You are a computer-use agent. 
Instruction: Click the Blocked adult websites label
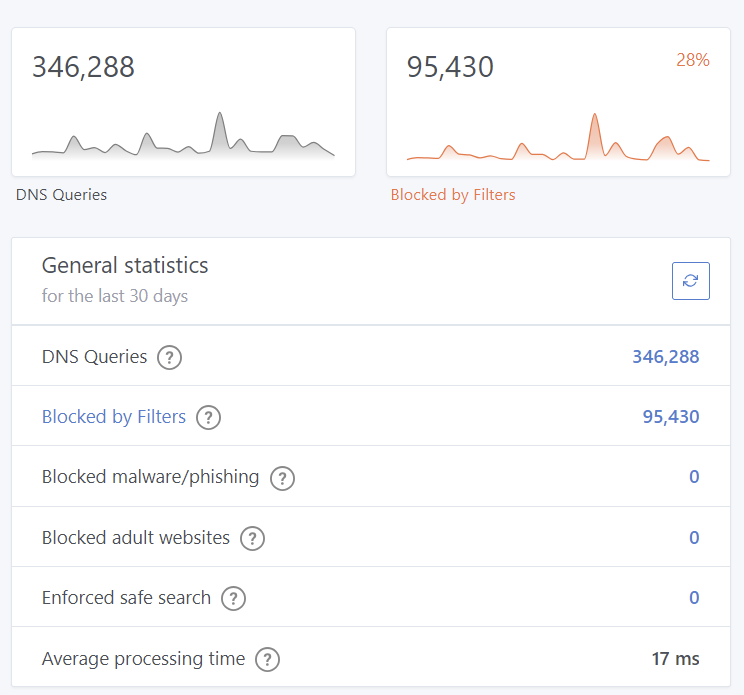pos(136,537)
